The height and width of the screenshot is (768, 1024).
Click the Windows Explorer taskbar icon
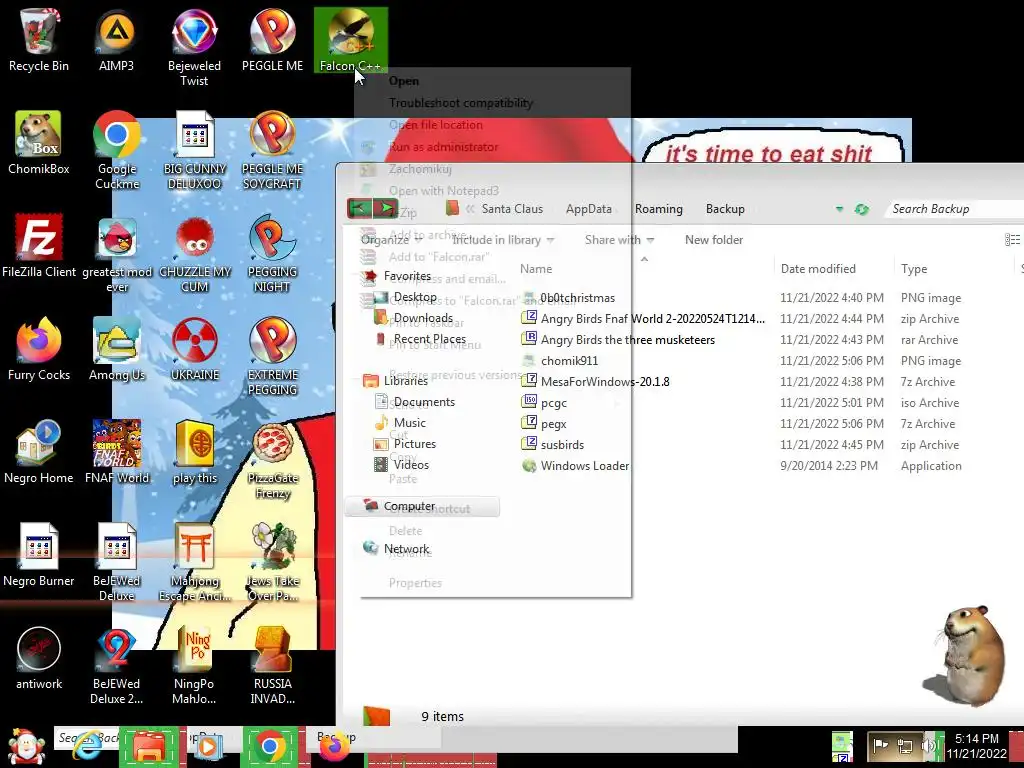148,748
